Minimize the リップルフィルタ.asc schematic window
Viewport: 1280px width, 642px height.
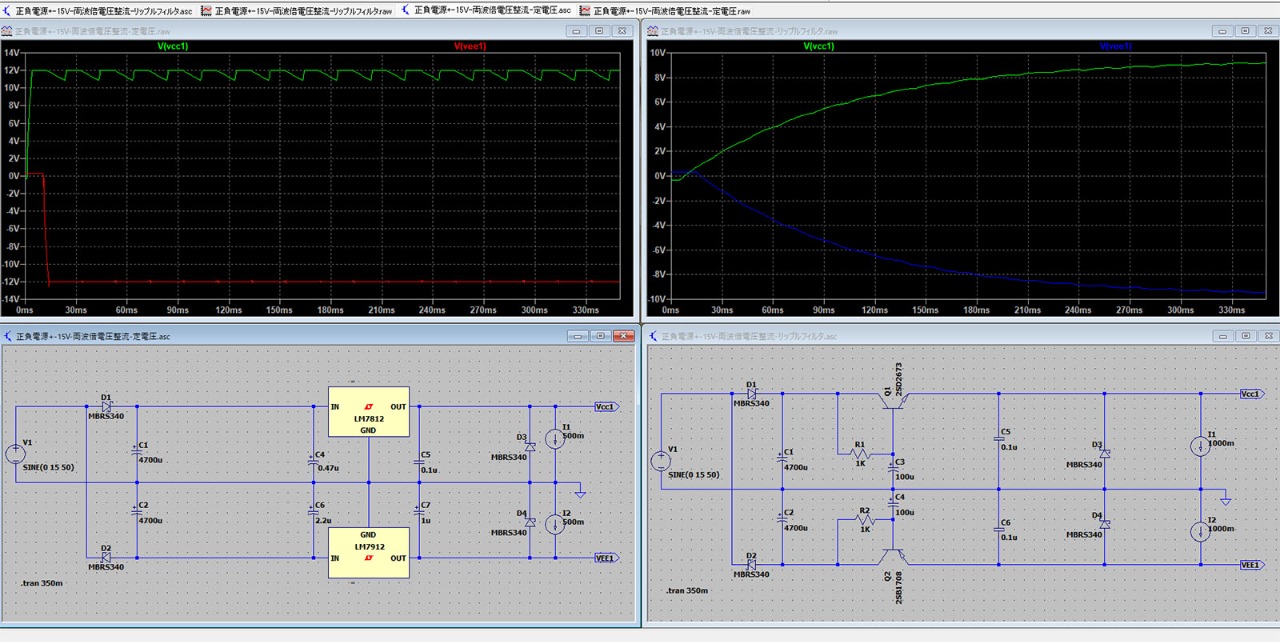pyautogui.click(x=1223, y=336)
